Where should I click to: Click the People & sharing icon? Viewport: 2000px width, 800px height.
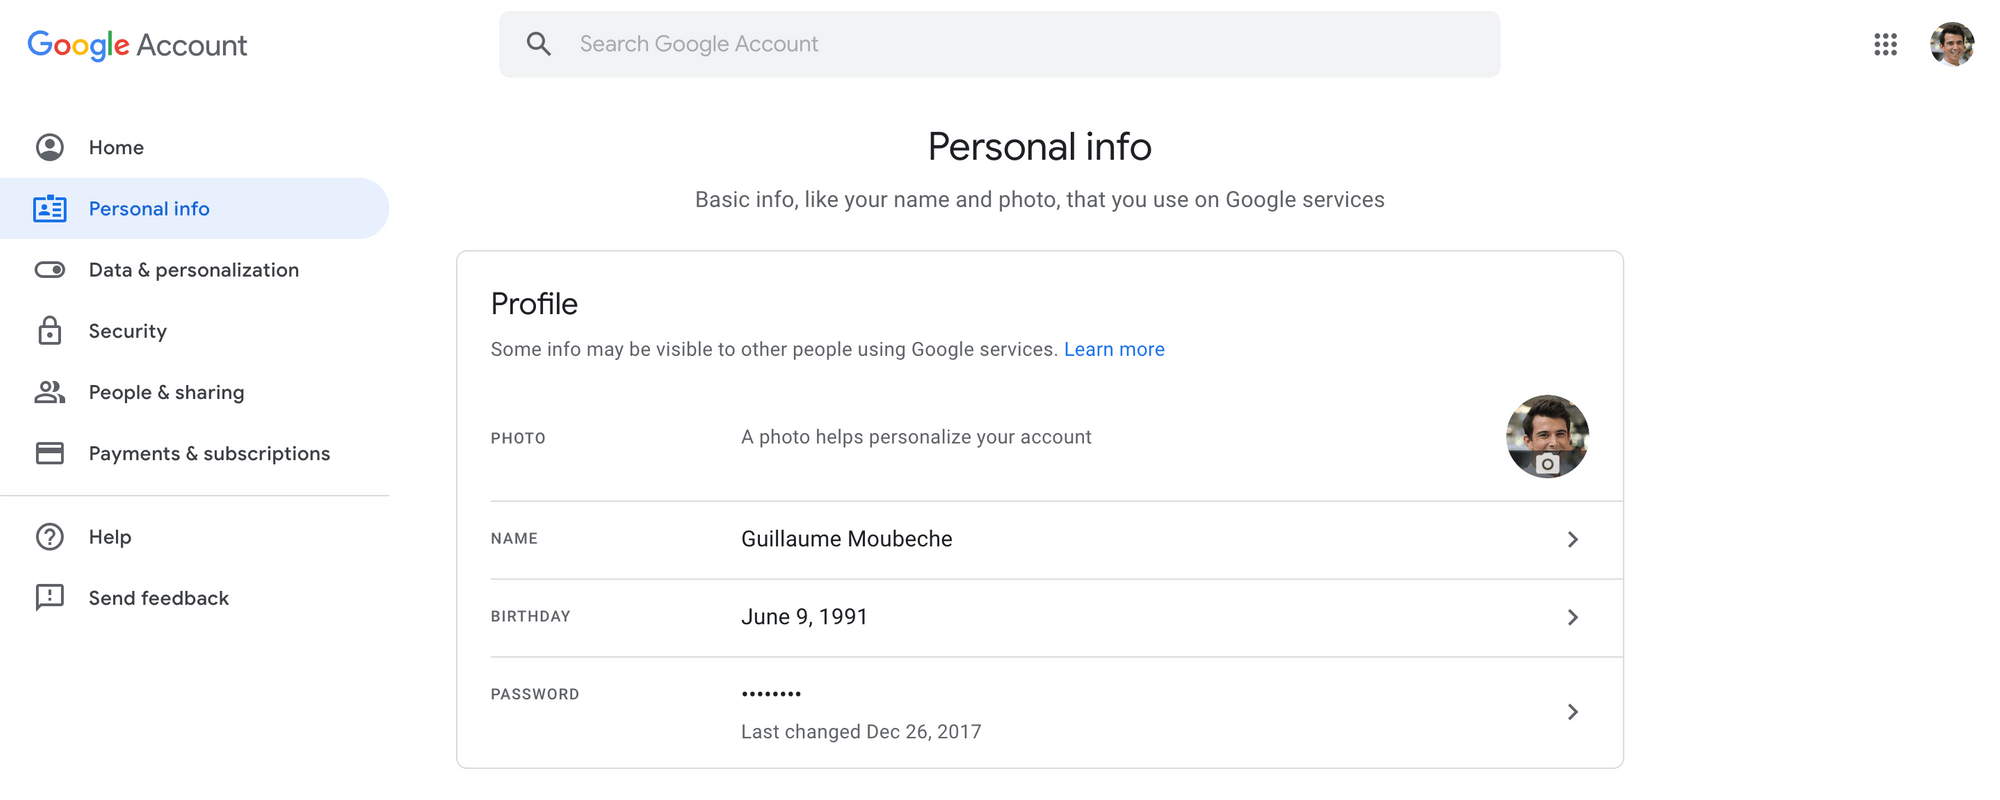pyautogui.click(x=50, y=392)
